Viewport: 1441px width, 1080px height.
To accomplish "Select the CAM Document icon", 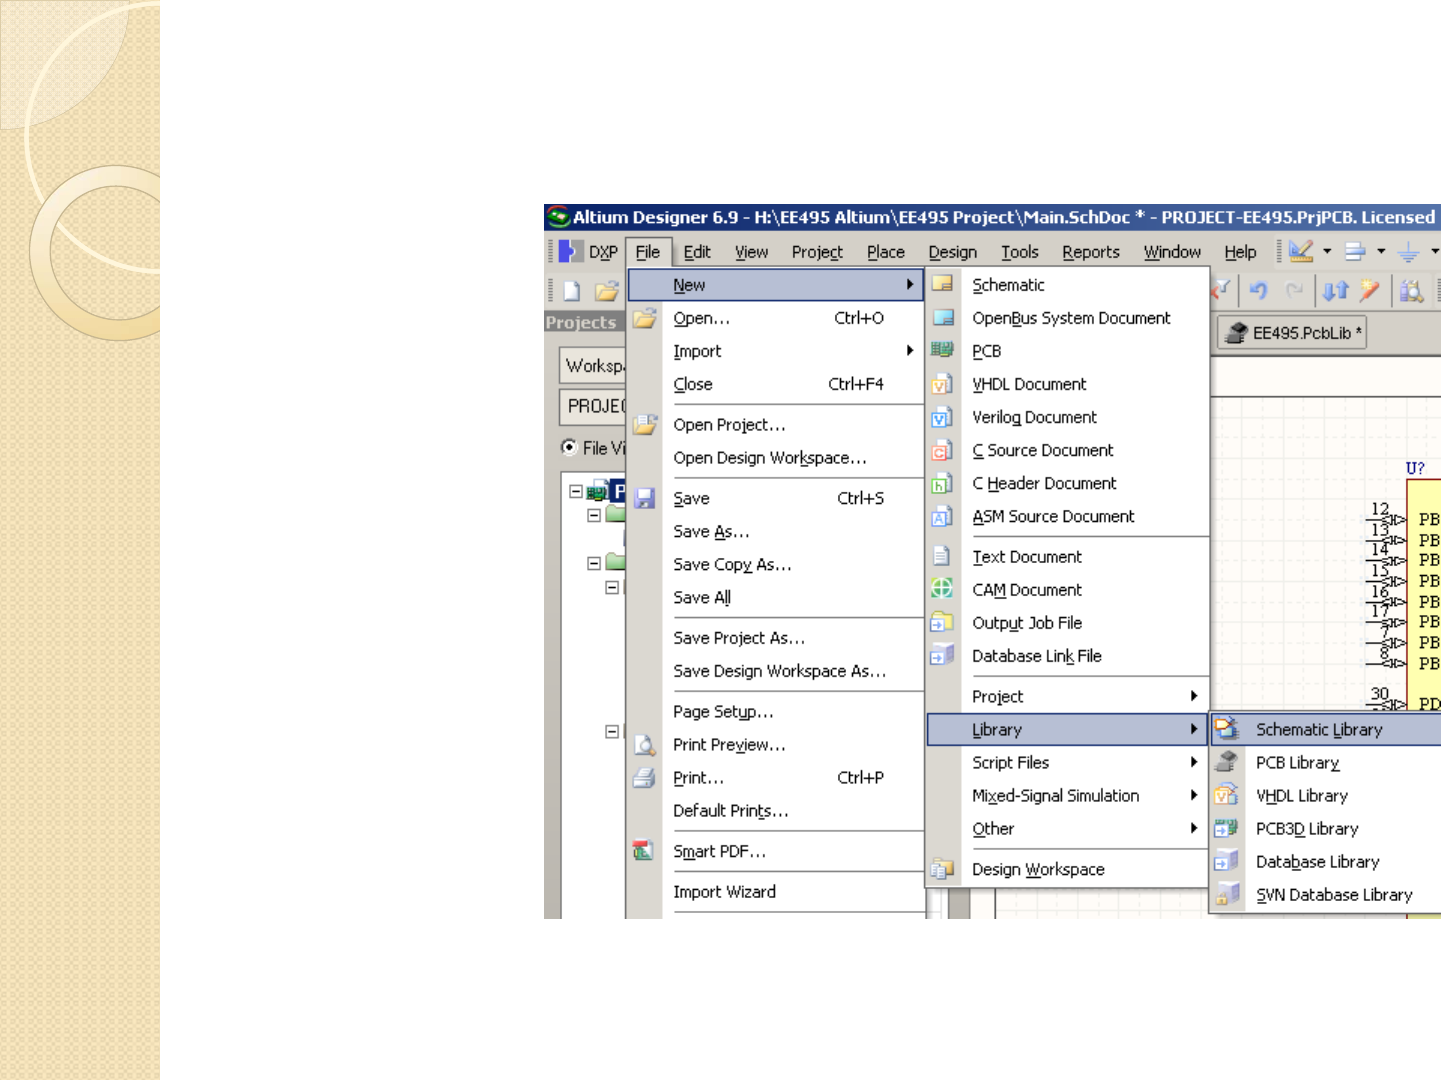I will [942, 589].
